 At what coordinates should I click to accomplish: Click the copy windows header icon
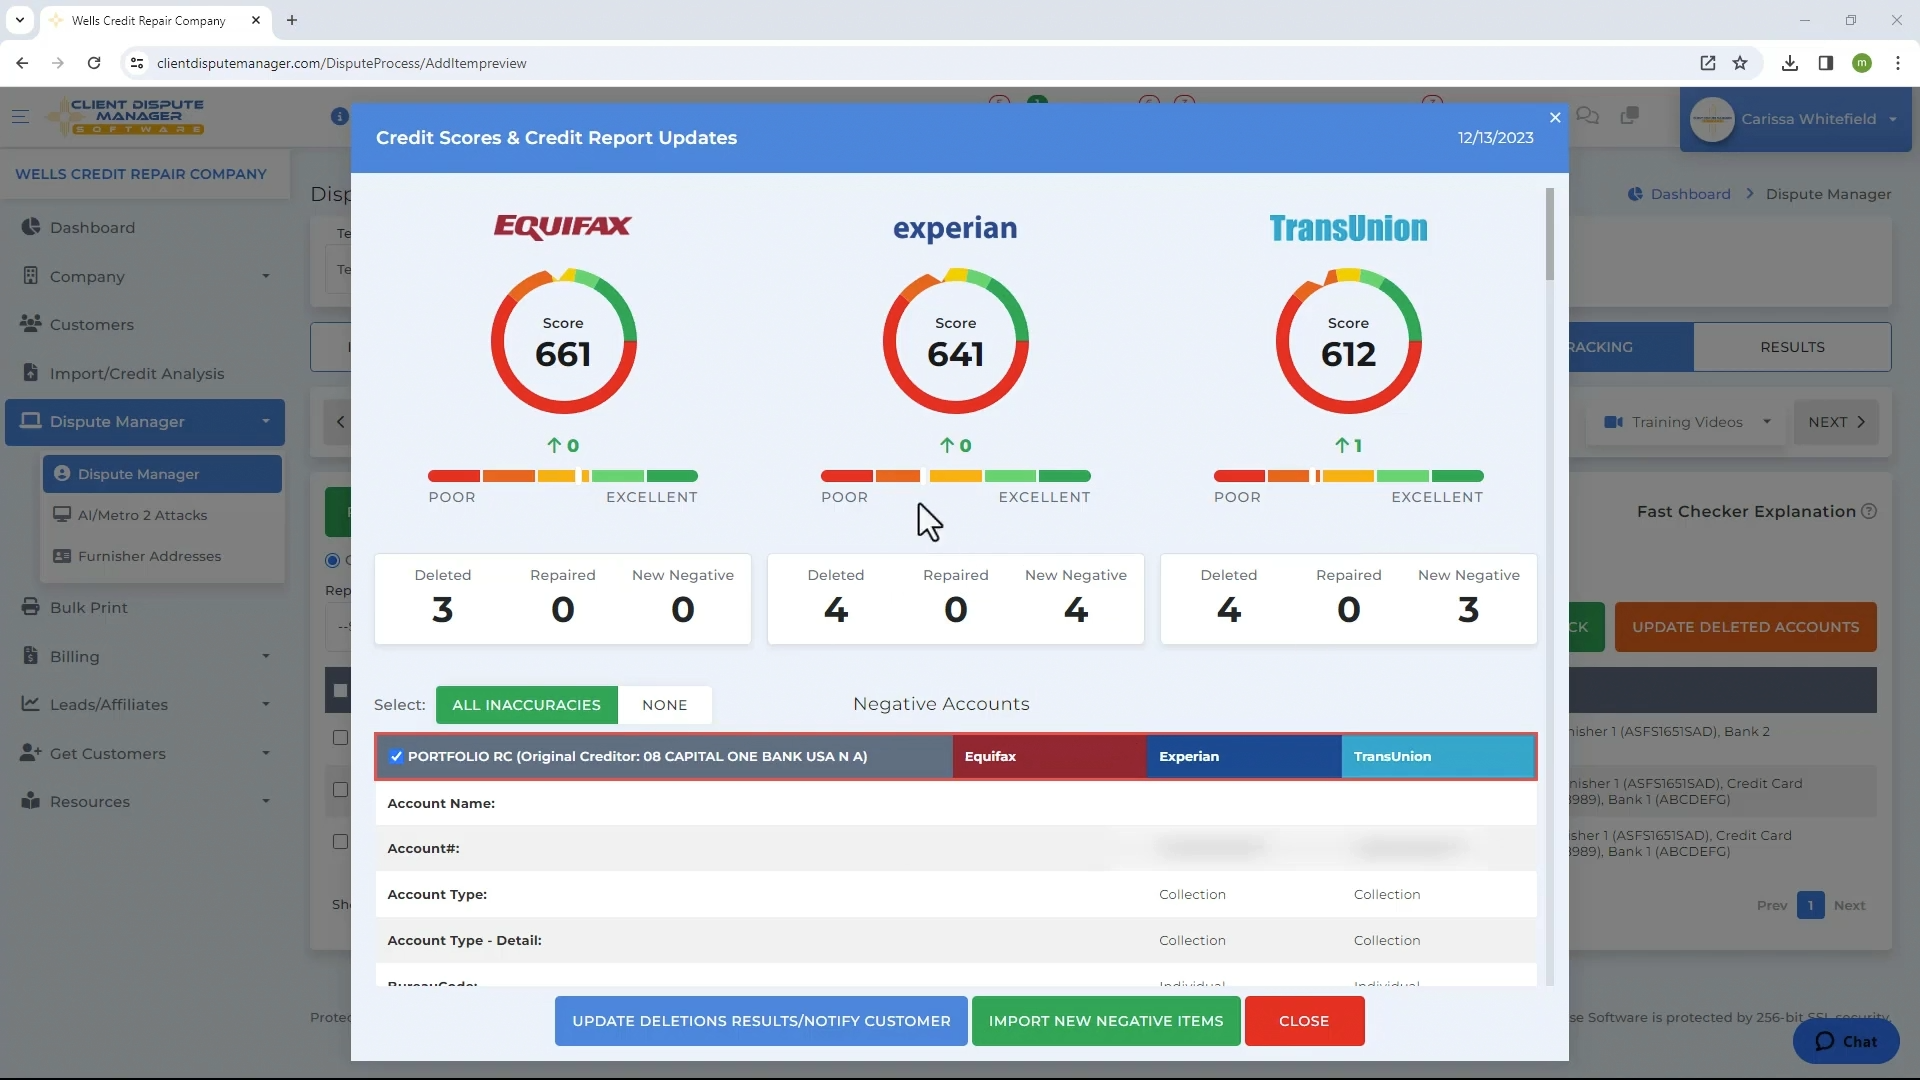click(1630, 116)
